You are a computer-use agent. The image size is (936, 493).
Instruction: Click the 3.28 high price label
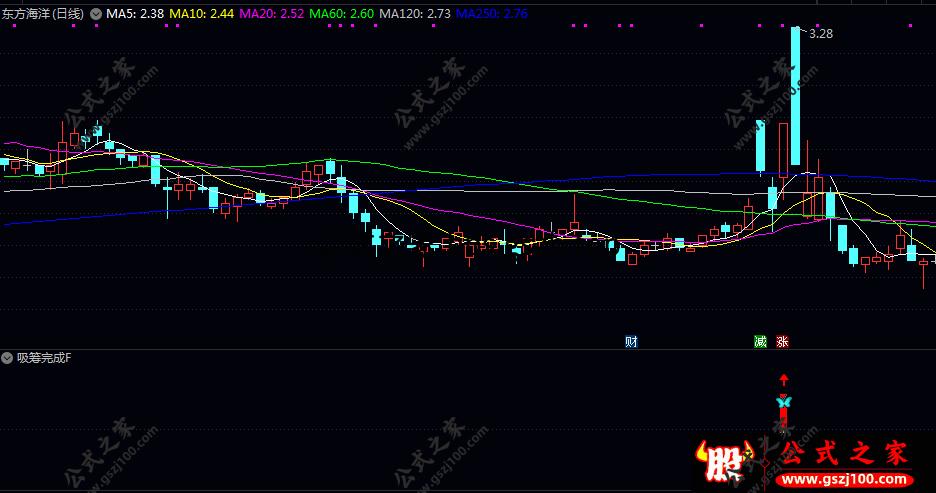pyautogui.click(x=821, y=34)
